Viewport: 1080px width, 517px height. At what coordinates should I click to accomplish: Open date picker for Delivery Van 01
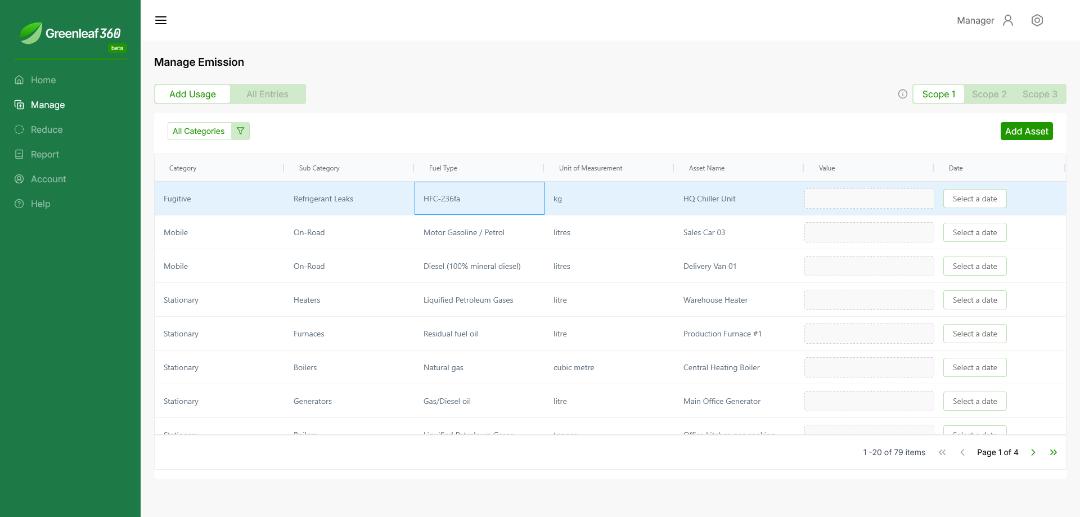coord(974,266)
